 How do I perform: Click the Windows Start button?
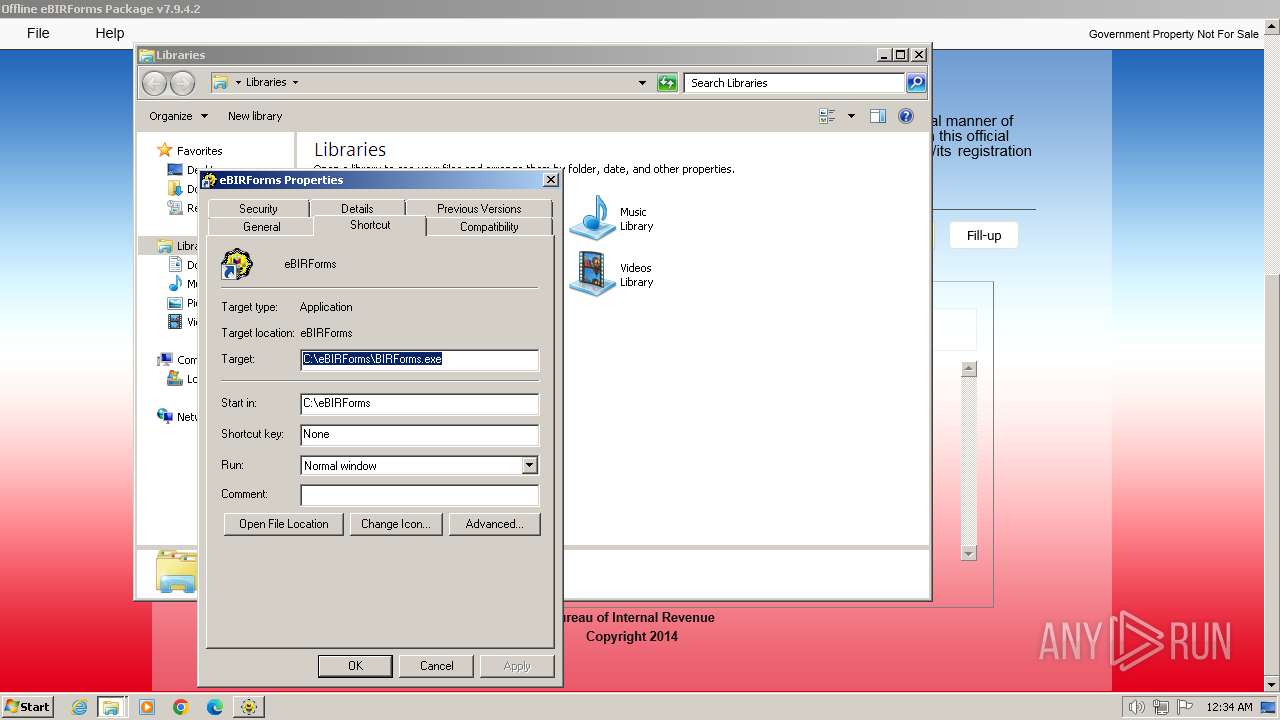pyautogui.click(x=27, y=707)
